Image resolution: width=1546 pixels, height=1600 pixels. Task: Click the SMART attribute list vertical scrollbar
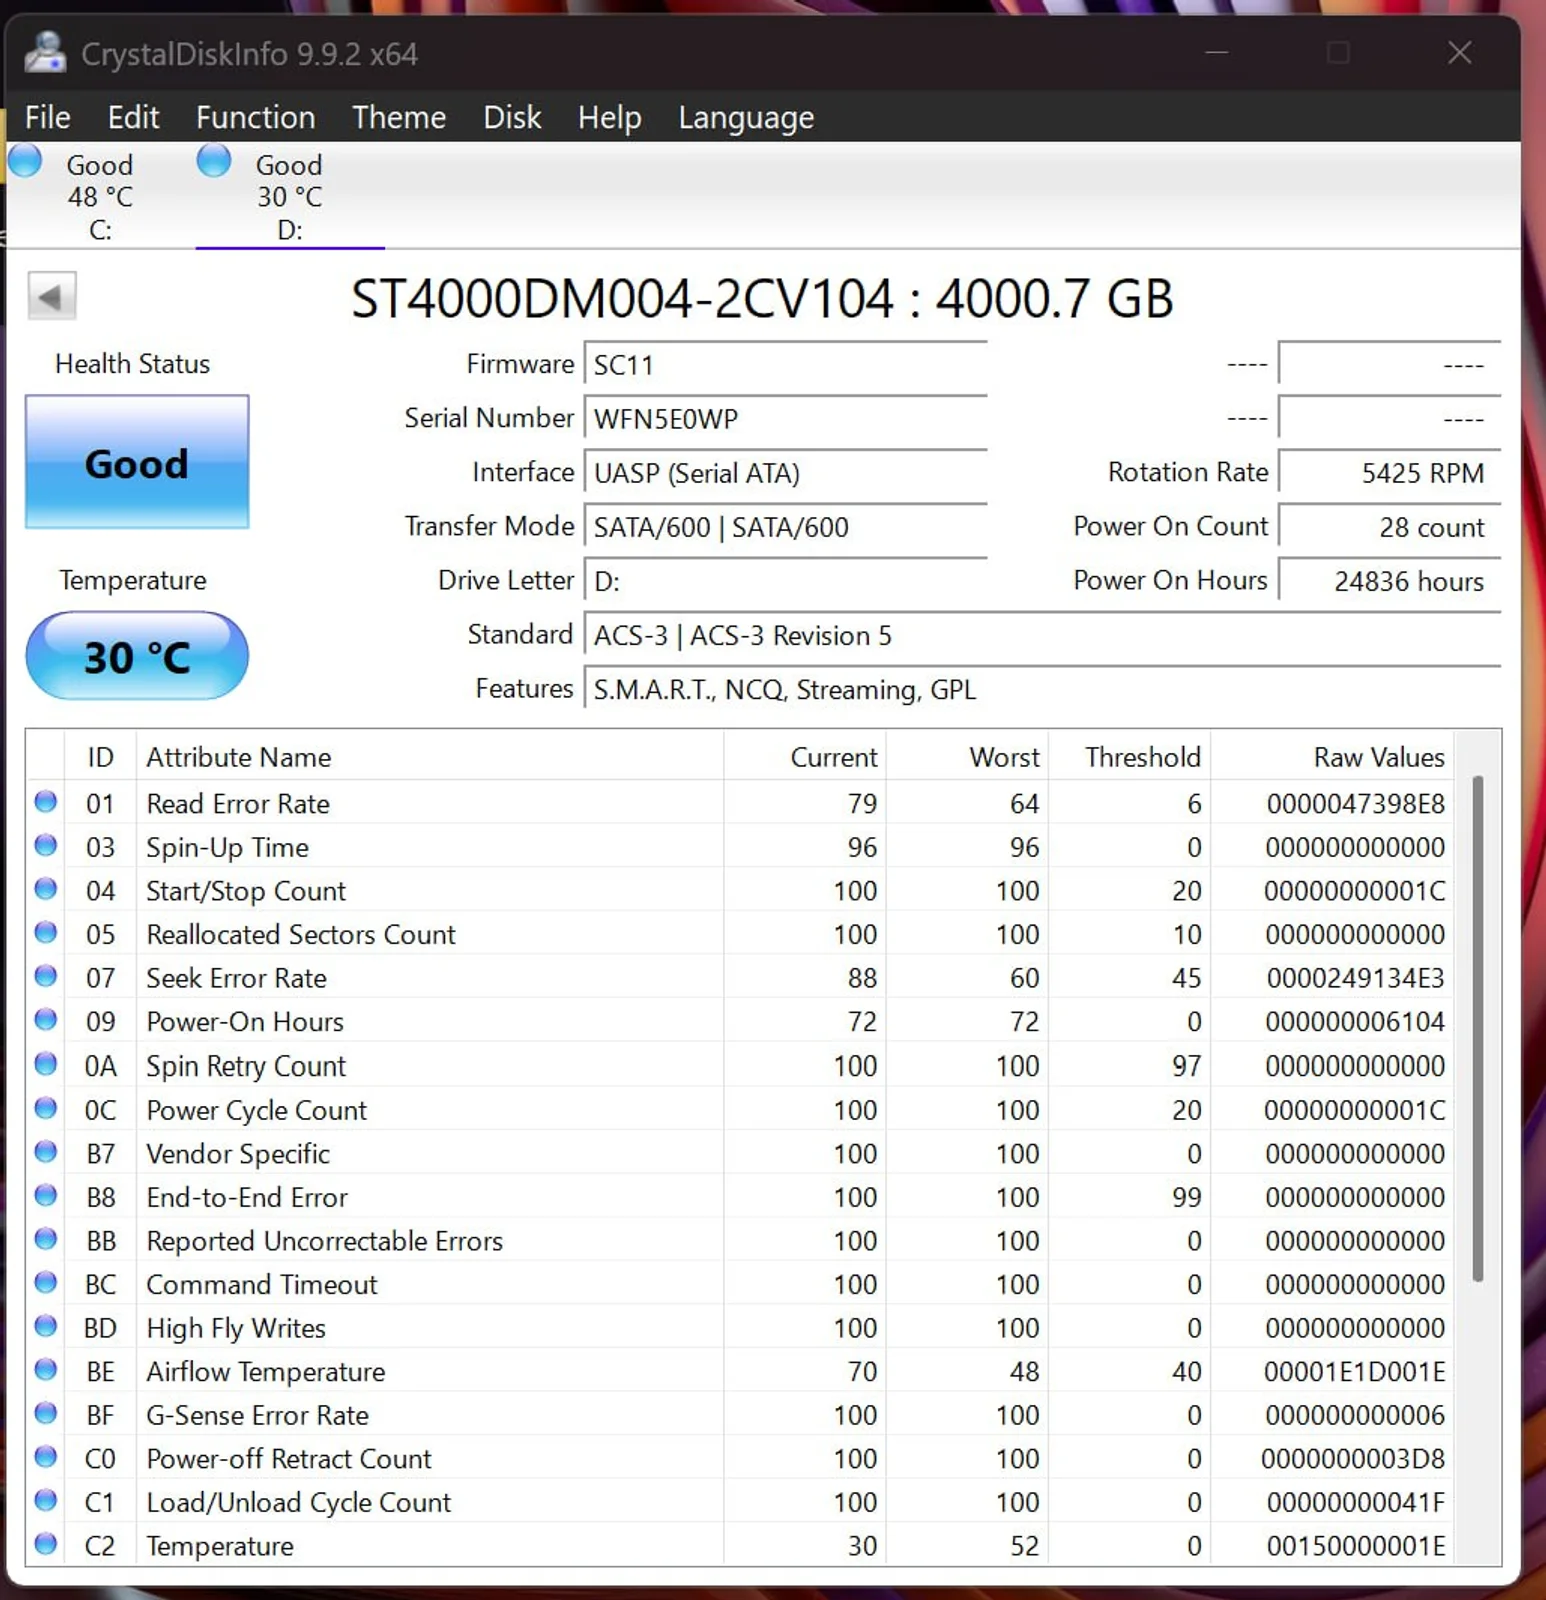1478,1028
